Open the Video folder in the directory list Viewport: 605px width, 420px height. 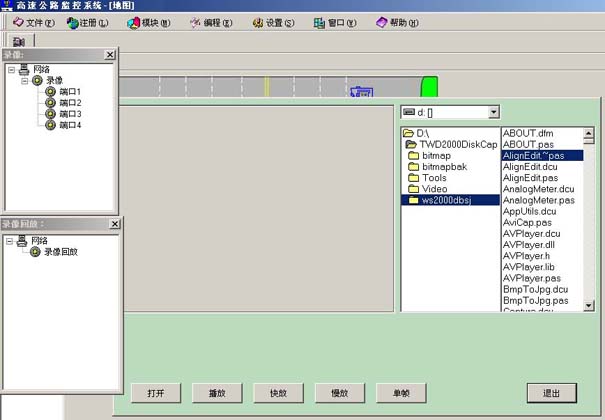pos(434,189)
